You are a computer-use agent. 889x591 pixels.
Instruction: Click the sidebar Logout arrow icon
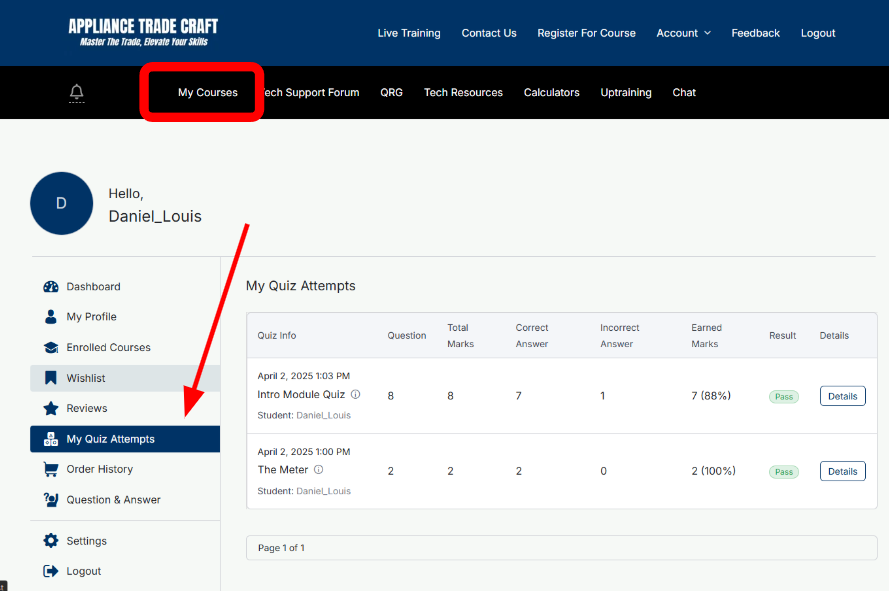point(51,571)
